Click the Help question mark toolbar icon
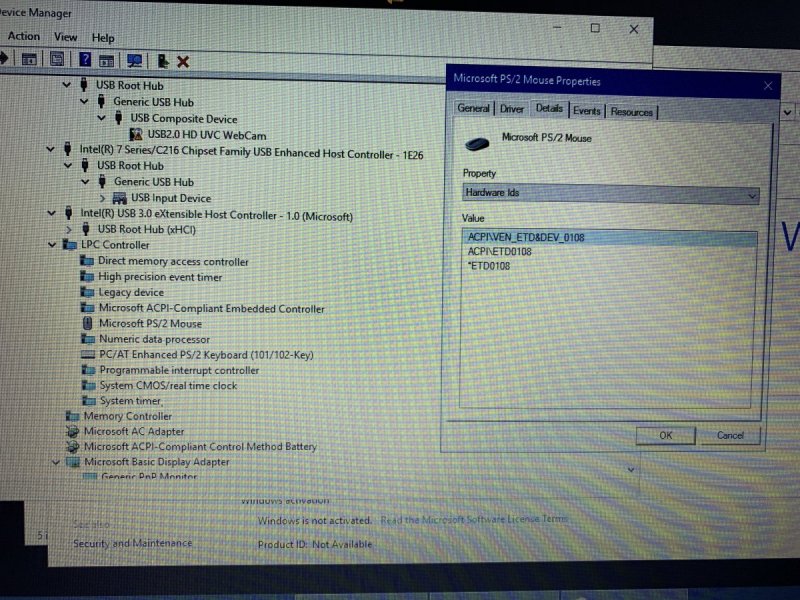Image resolution: width=800 pixels, height=600 pixels. click(x=85, y=60)
